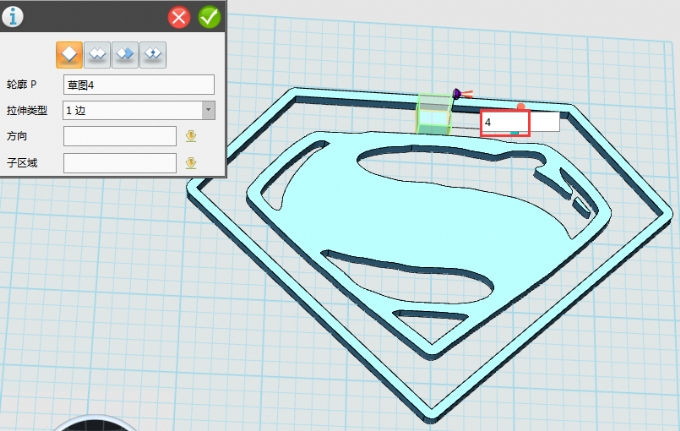
Task: Cancel the extrude with red X
Action: tap(179, 17)
